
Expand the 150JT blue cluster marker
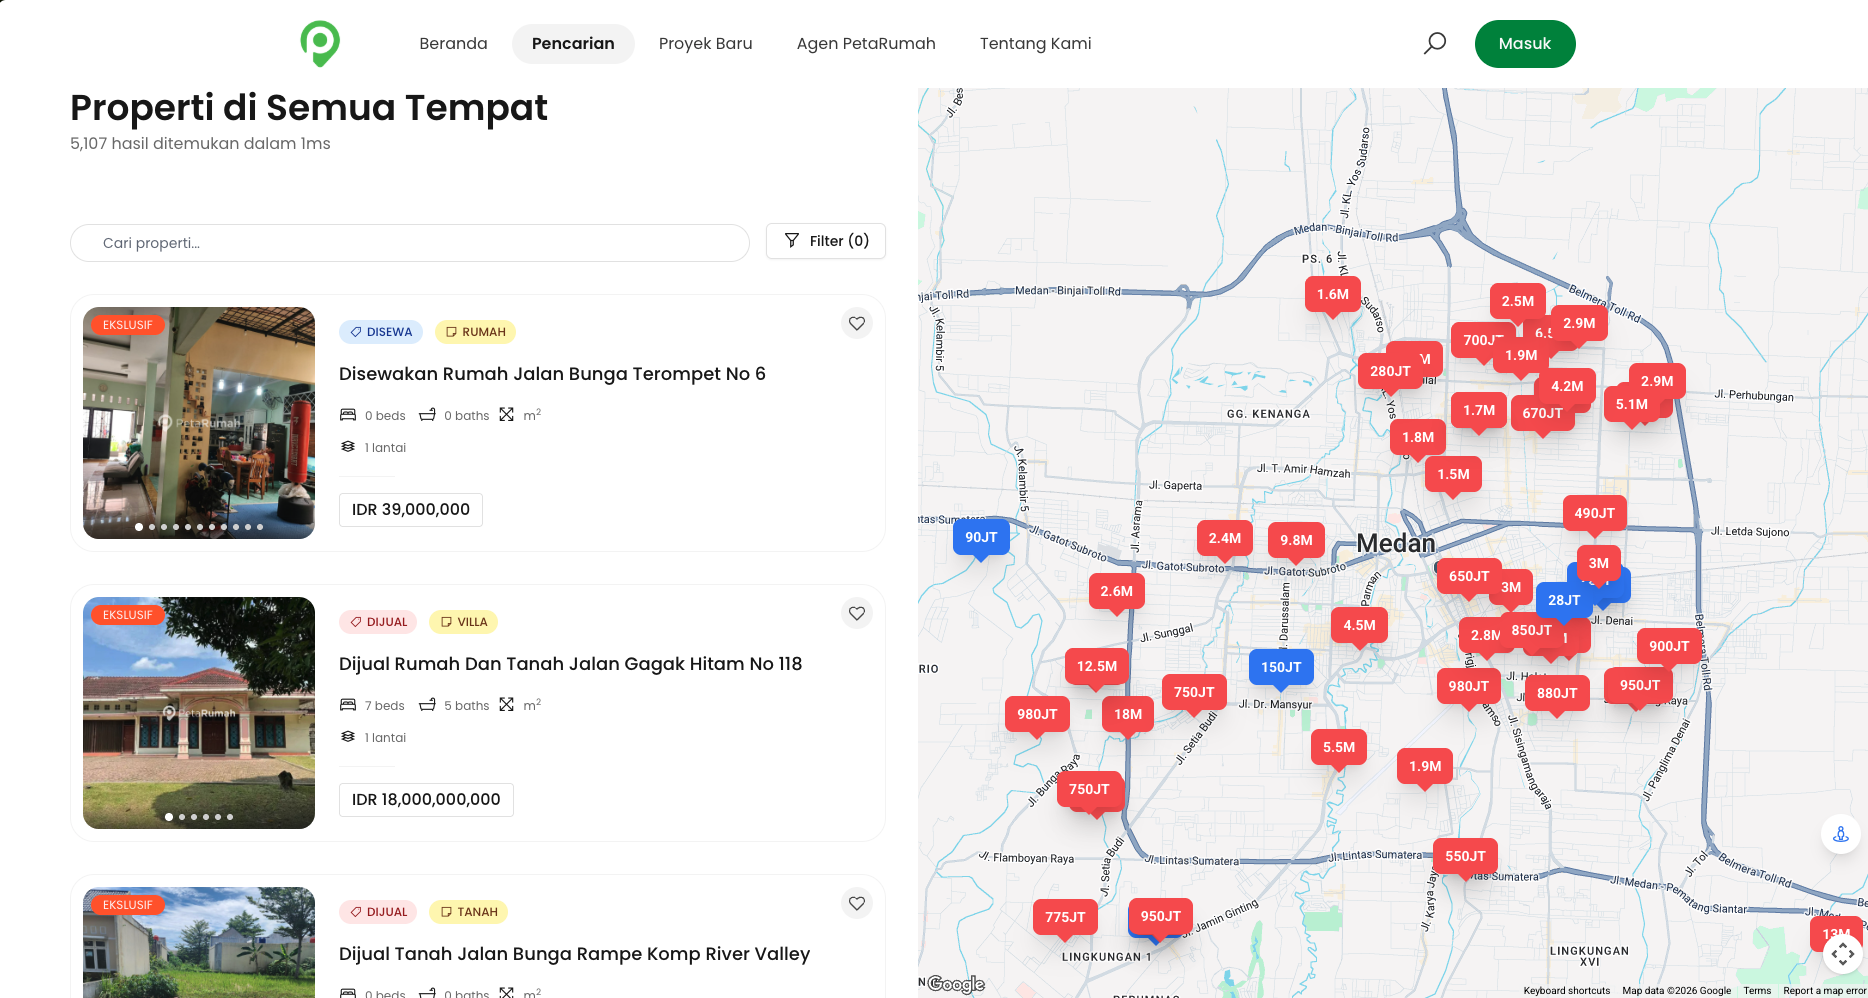(x=1281, y=666)
